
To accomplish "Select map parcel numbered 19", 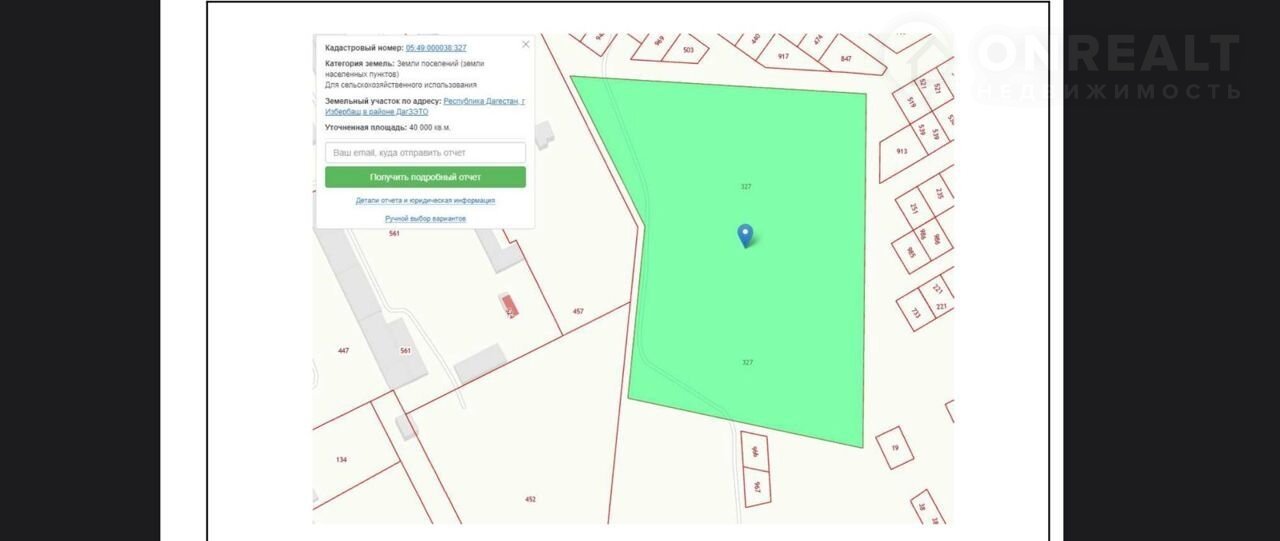I will coord(895,447).
